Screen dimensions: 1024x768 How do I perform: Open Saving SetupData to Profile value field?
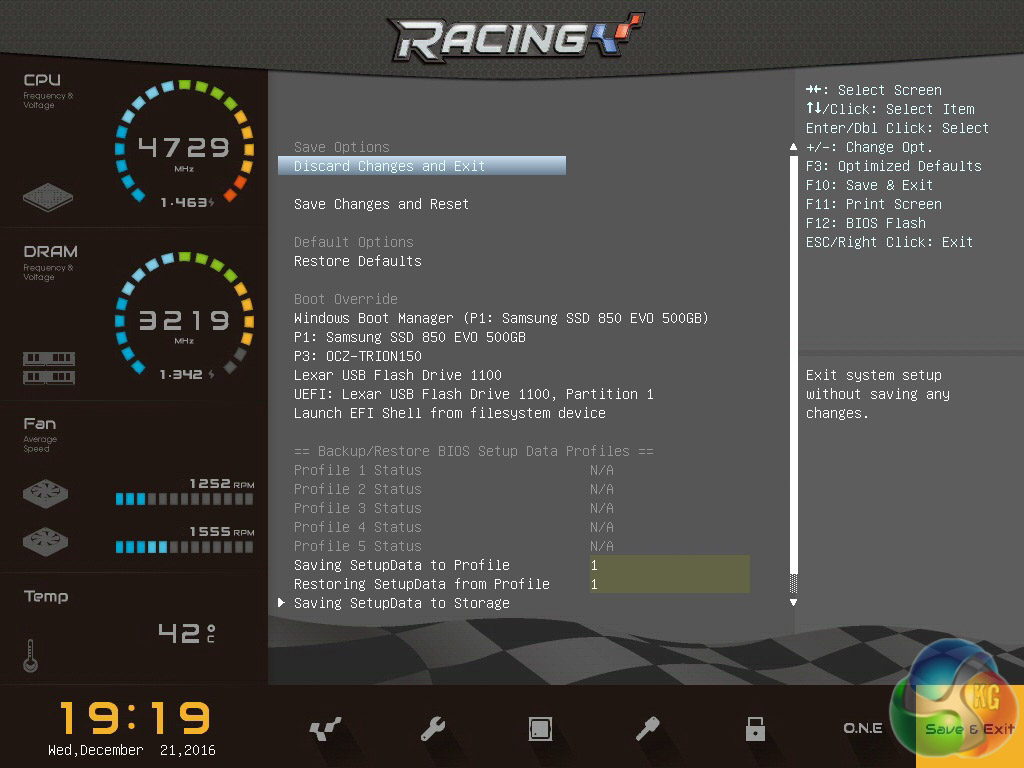click(x=668, y=565)
